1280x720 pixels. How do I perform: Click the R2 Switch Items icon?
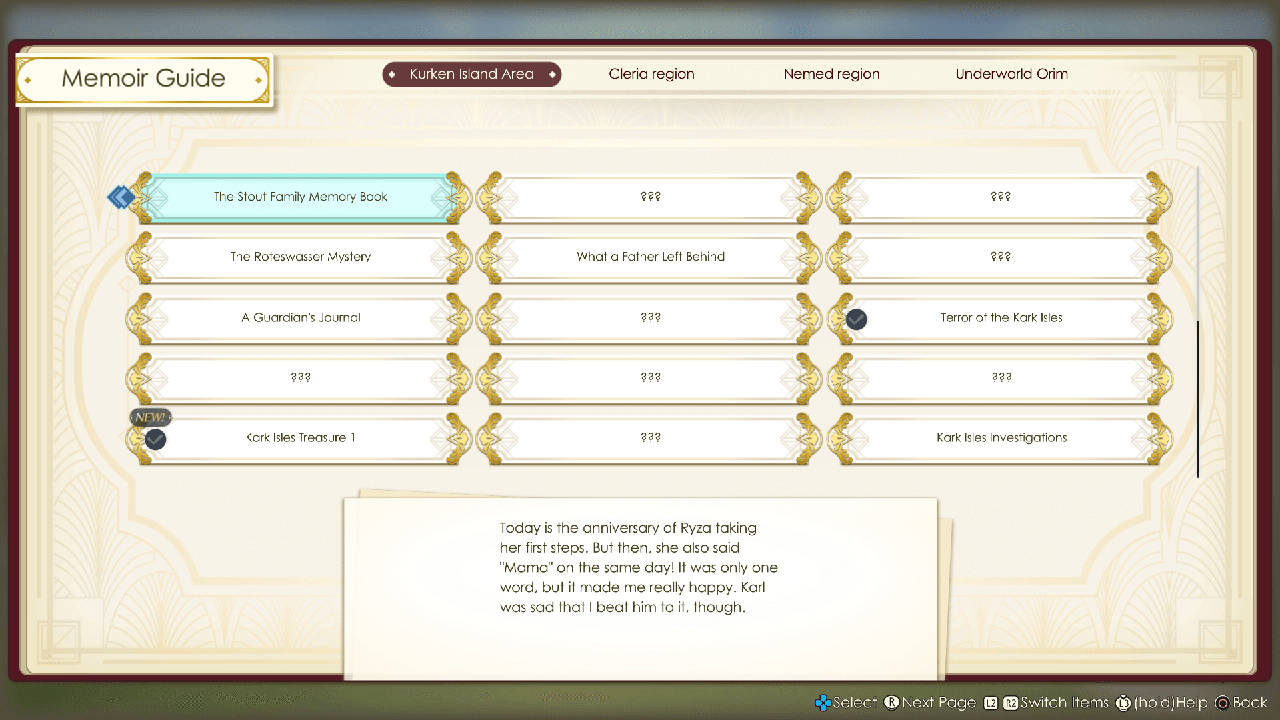1011,703
